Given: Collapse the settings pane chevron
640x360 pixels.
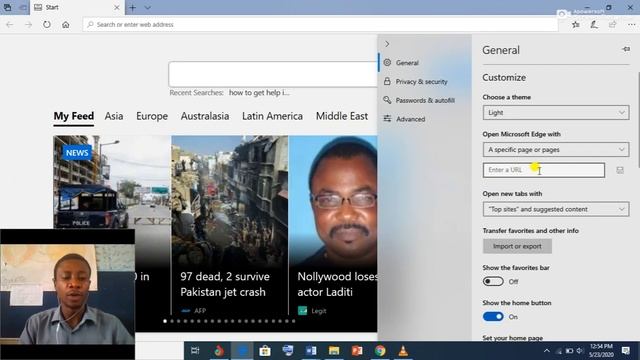Looking at the screenshot, I should [x=387, y=44].
